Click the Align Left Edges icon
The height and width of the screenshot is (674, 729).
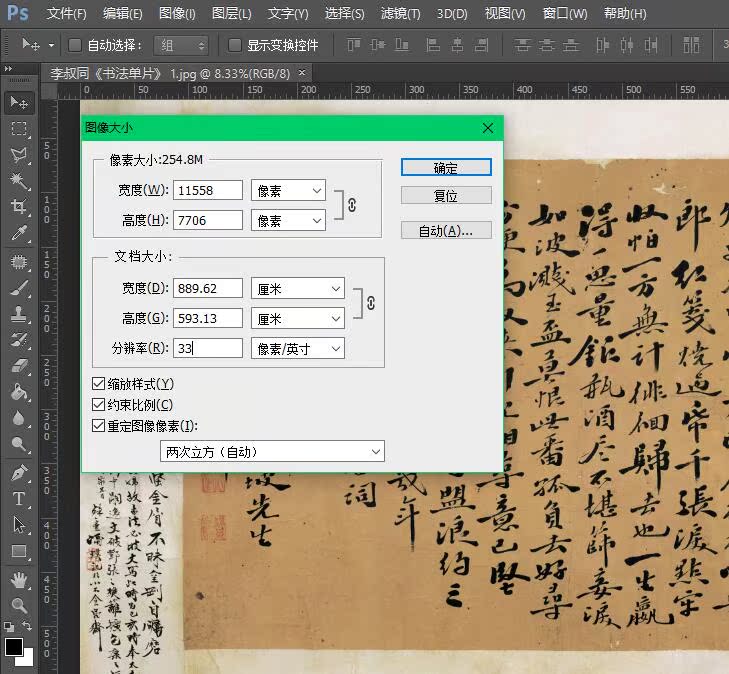click(x=432, y=45)
